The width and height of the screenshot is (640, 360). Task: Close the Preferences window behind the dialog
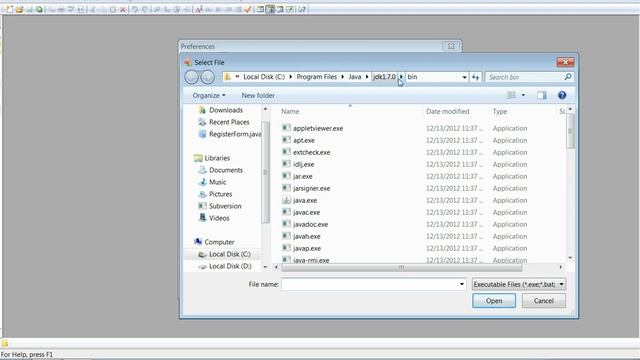(451, 46)
